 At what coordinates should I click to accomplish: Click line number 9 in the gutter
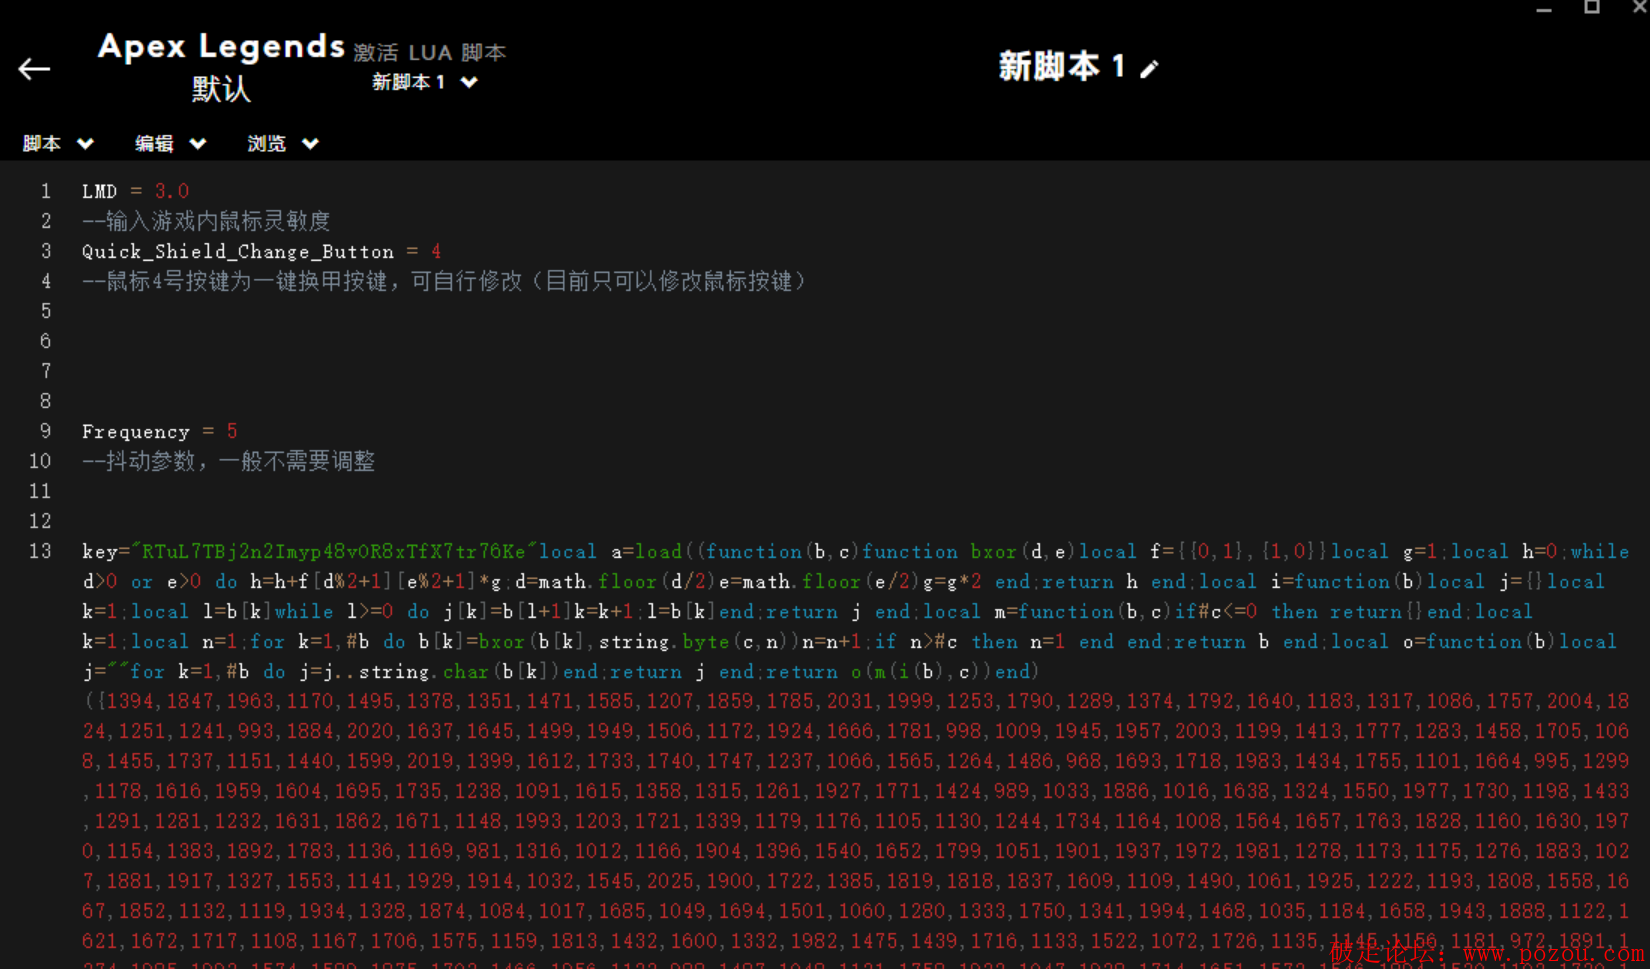(45, 431)
